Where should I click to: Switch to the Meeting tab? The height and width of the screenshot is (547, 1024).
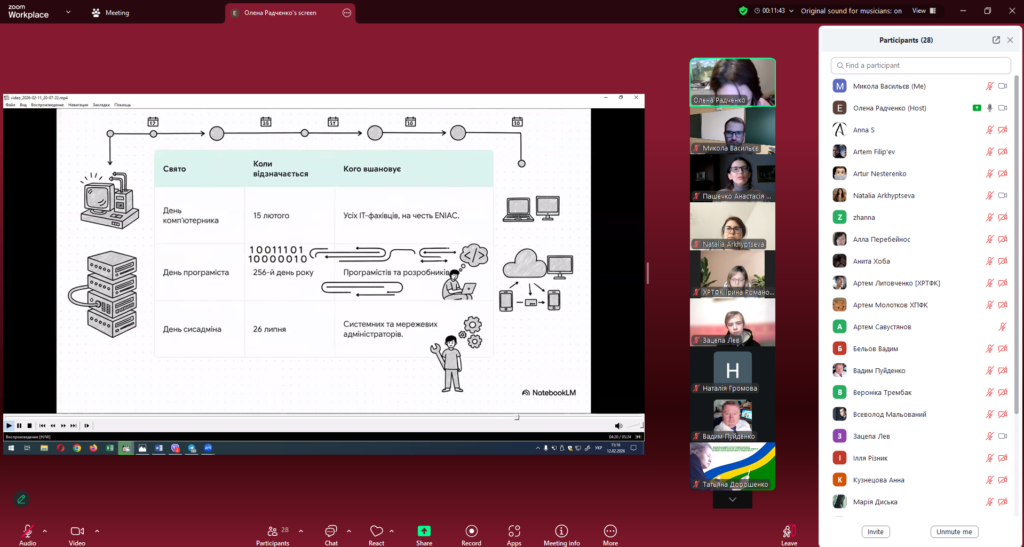click(x=110, y=13)
